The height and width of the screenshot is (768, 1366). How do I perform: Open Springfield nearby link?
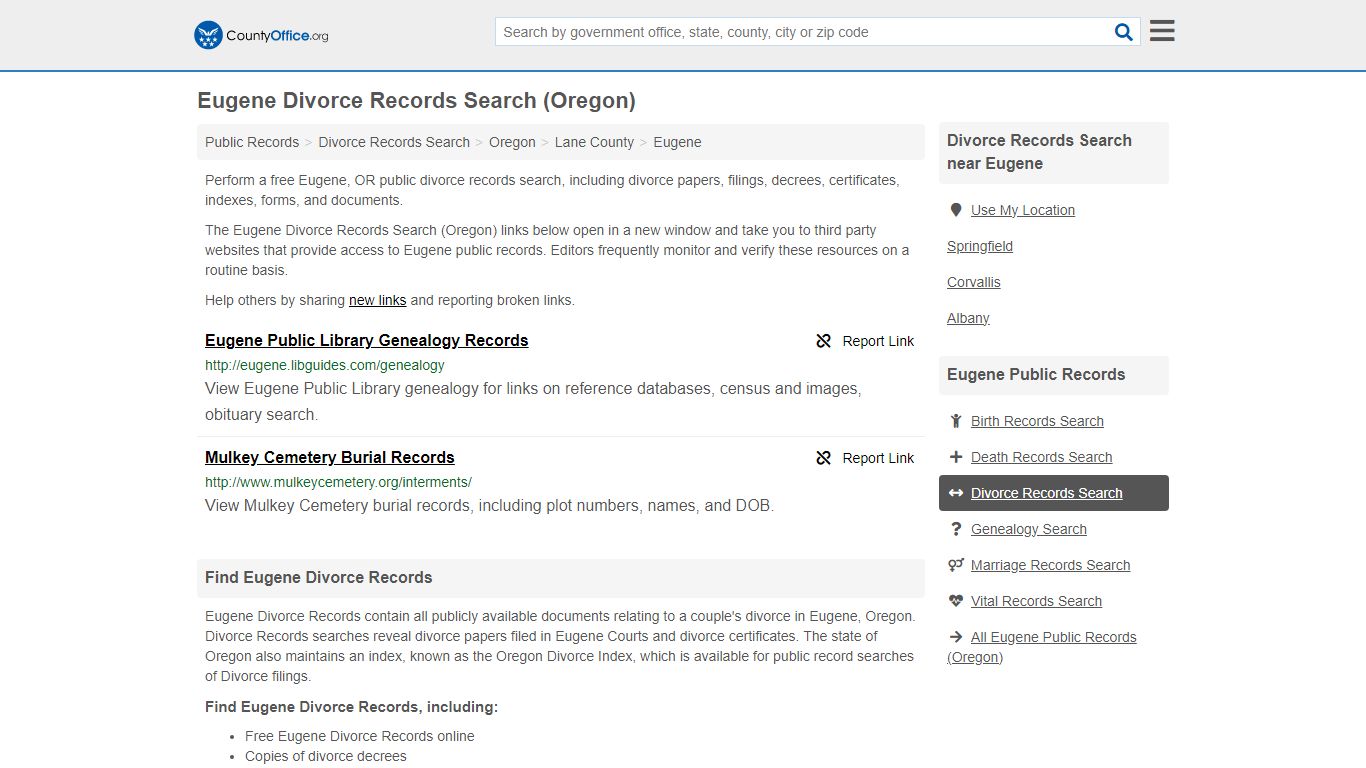[x=980, y=246]
